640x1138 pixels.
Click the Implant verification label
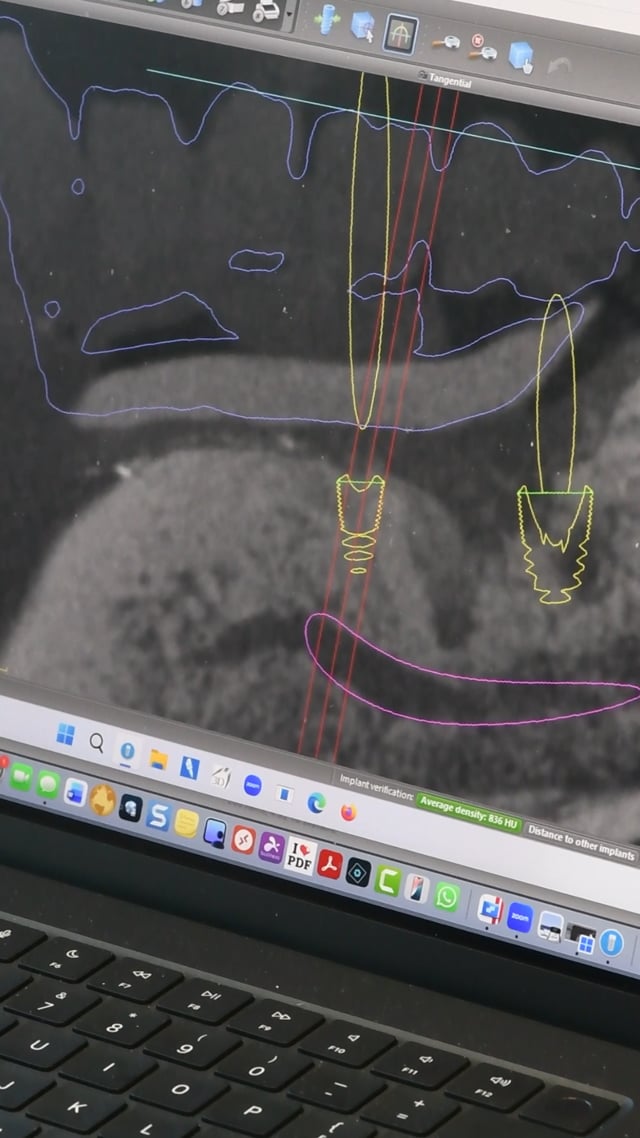pyautogui.click(x=376, y=788)
